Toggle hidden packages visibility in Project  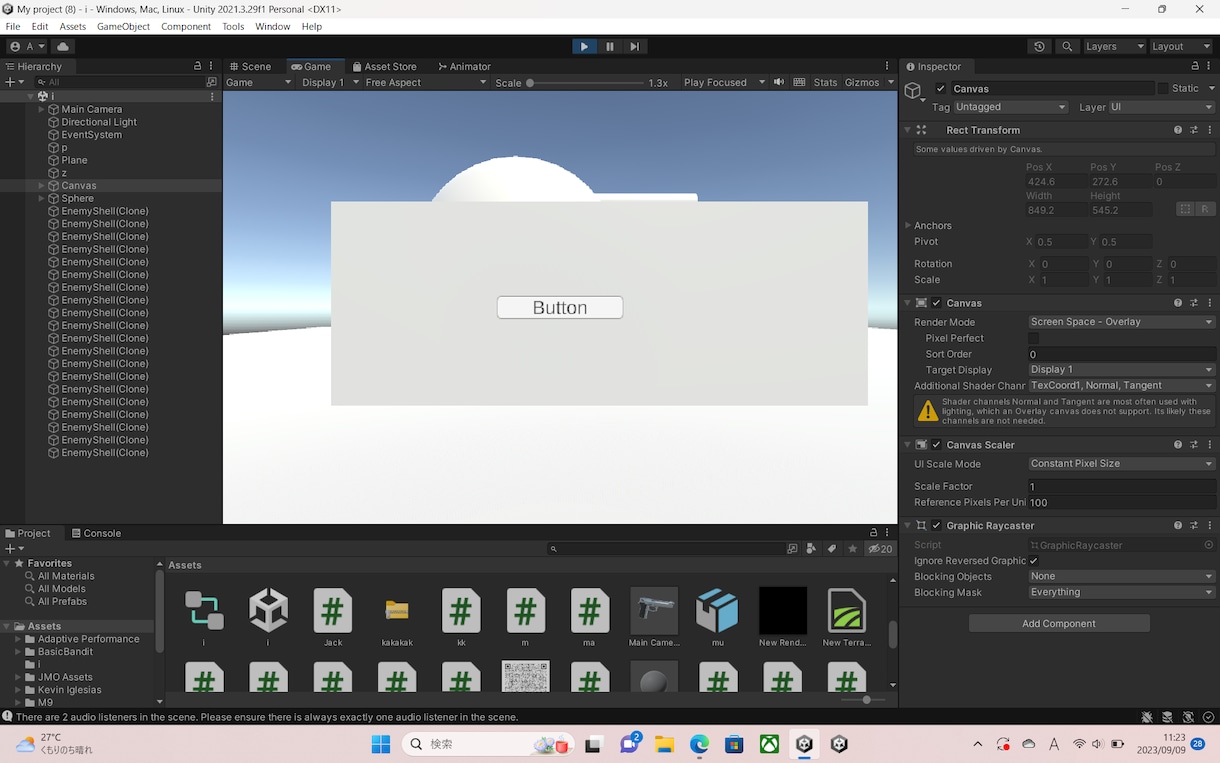point(880,549)
